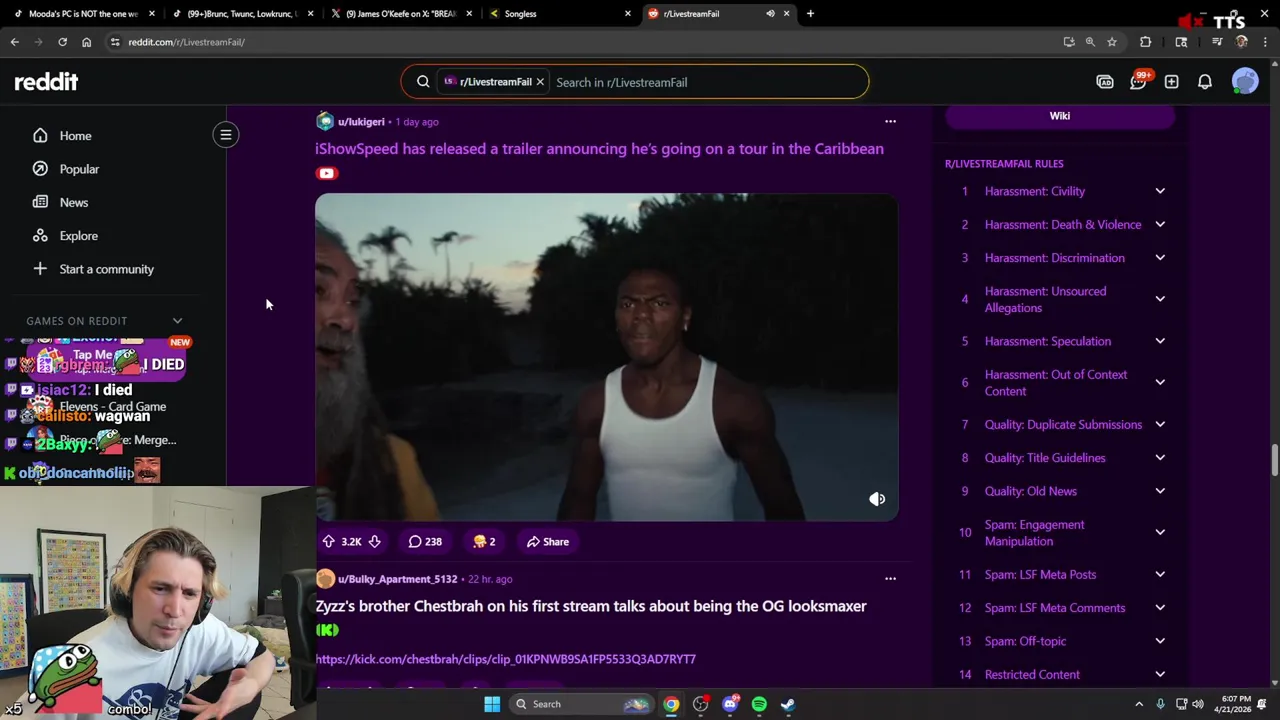1280x720 pixels.
Task: Open Steam from the taskbar
Action: [788, 704]
